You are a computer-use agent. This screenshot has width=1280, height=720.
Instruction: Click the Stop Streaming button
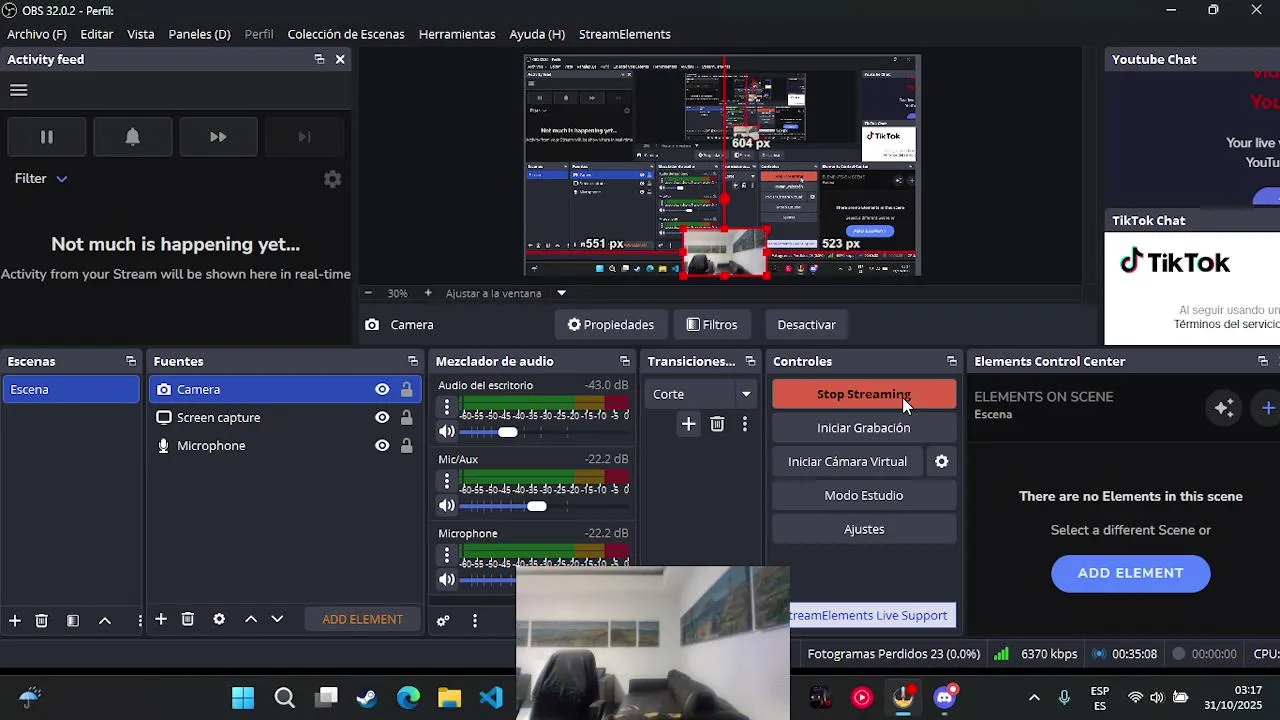click(864, 394)
